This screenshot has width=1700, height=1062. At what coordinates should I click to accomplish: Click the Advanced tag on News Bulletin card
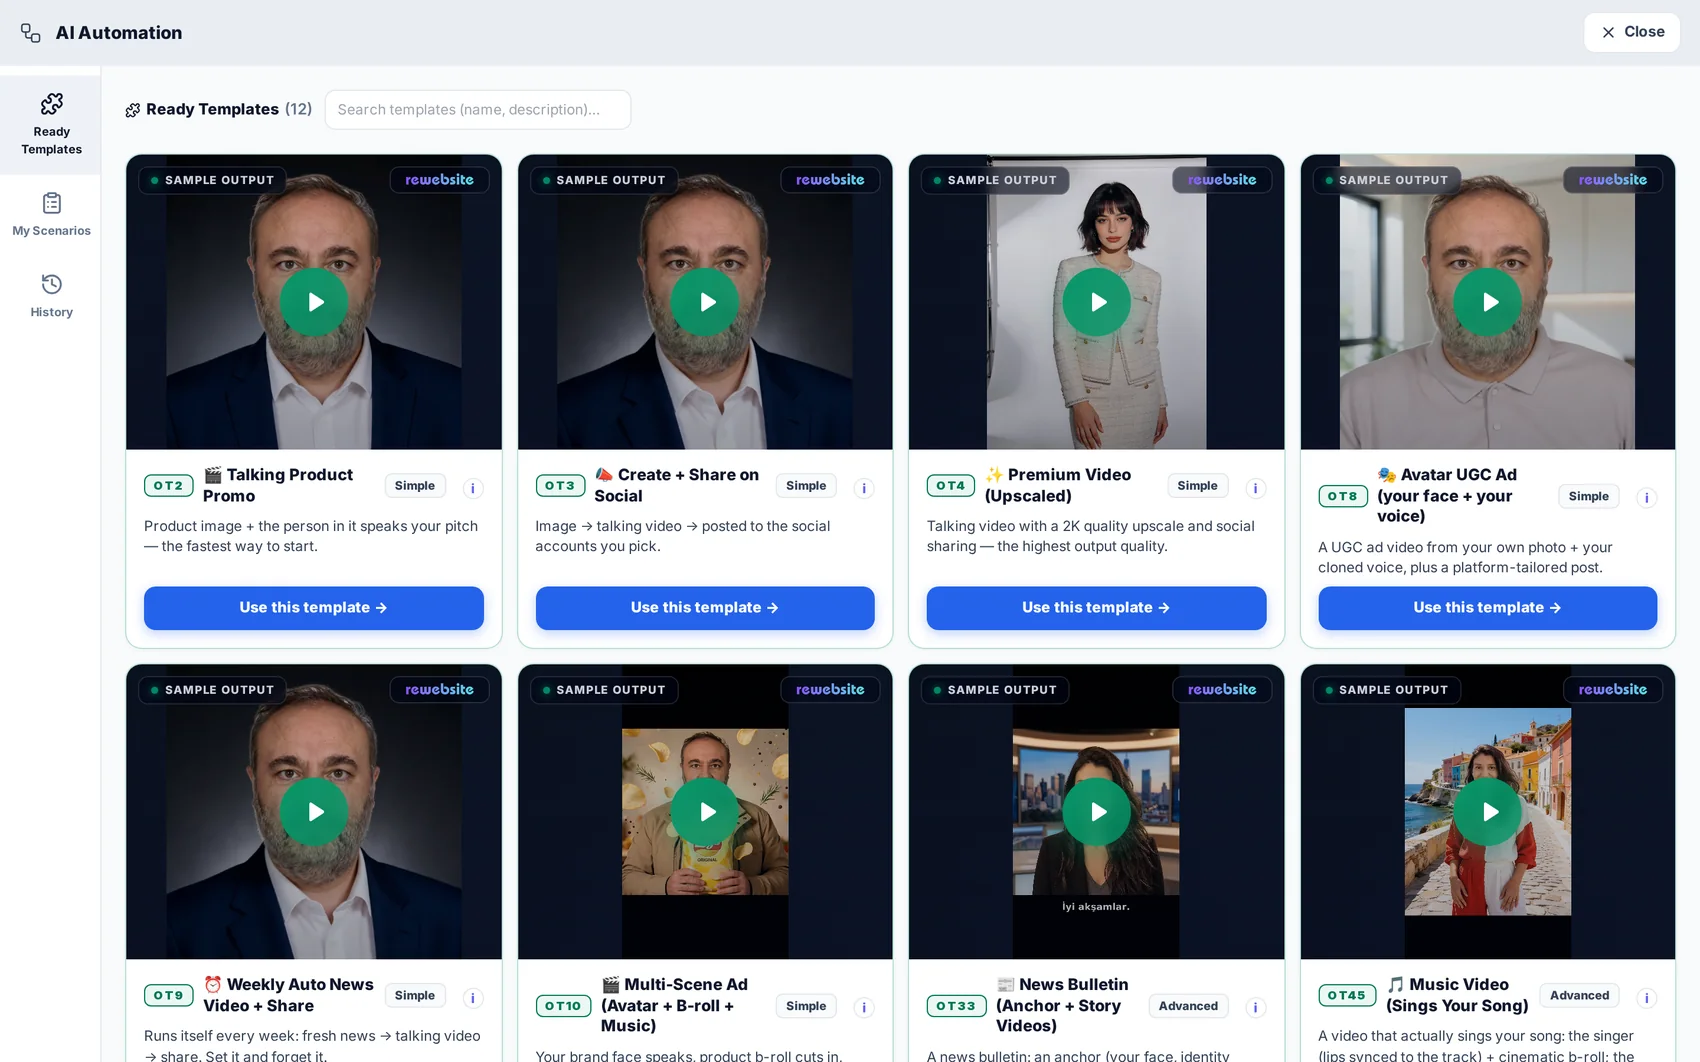1188,1006
